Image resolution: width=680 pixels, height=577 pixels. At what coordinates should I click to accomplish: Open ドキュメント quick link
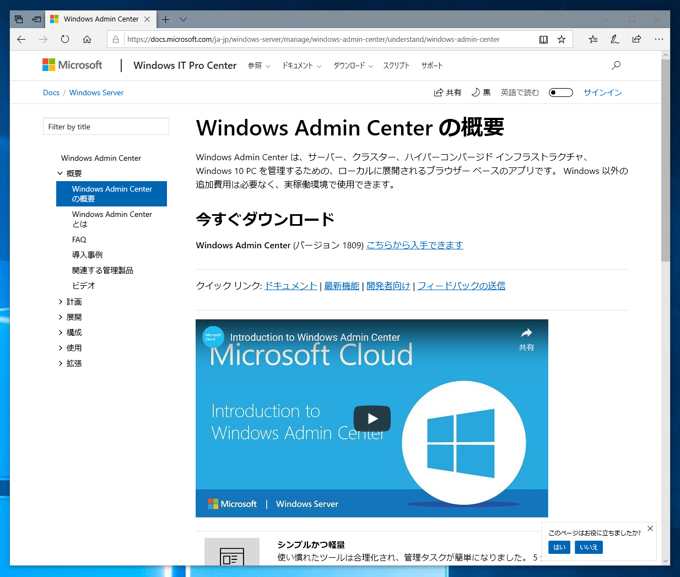point(291,286)
